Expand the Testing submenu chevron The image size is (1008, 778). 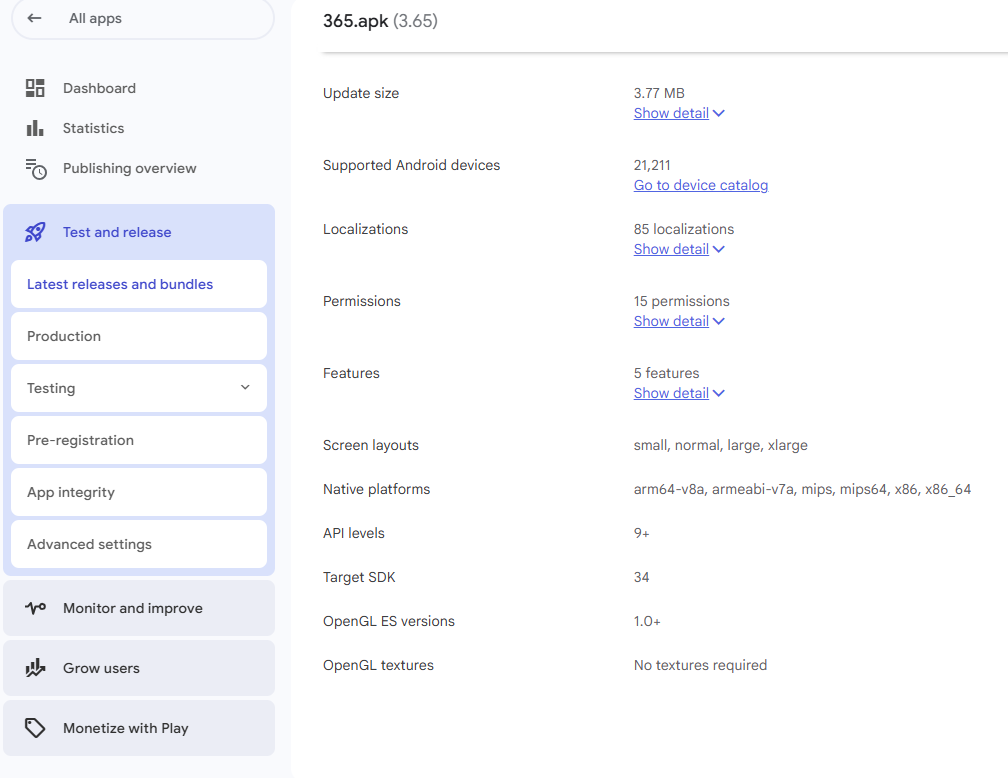point(245,388)
